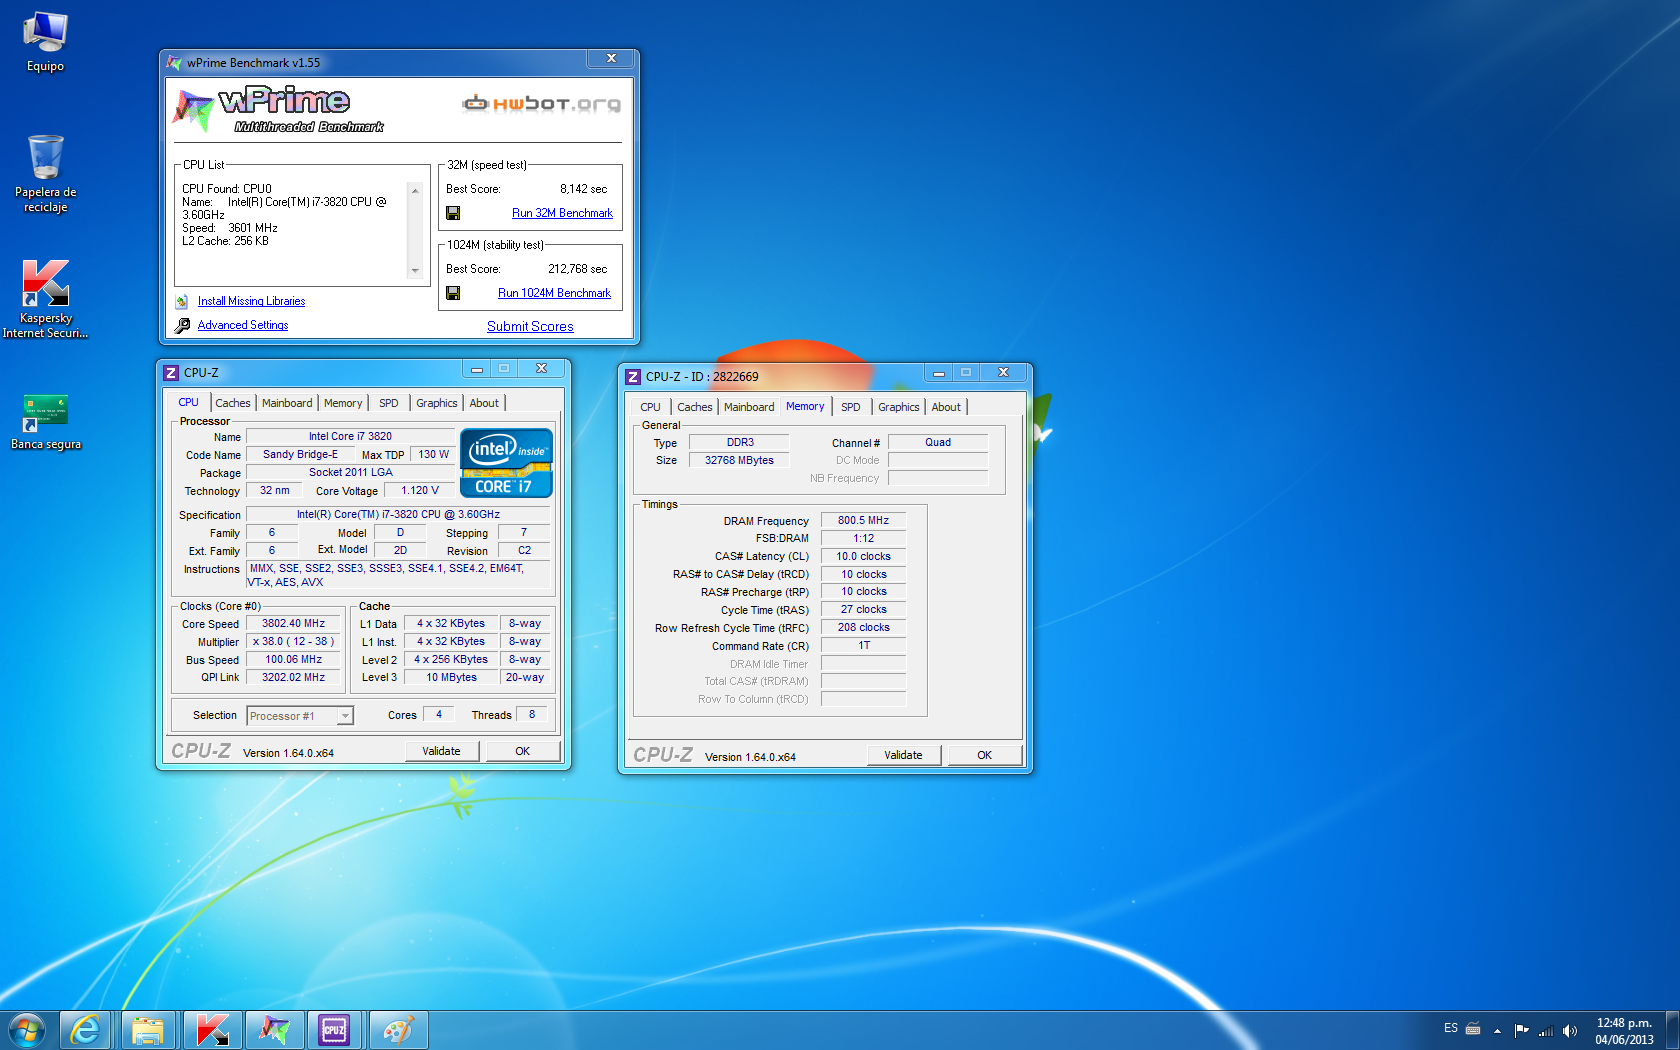Image resolution: width=1680 pixels, height=1050 pixels.
Task: Open About tab in left CPU-Z
Action: [x=484, y=403]
